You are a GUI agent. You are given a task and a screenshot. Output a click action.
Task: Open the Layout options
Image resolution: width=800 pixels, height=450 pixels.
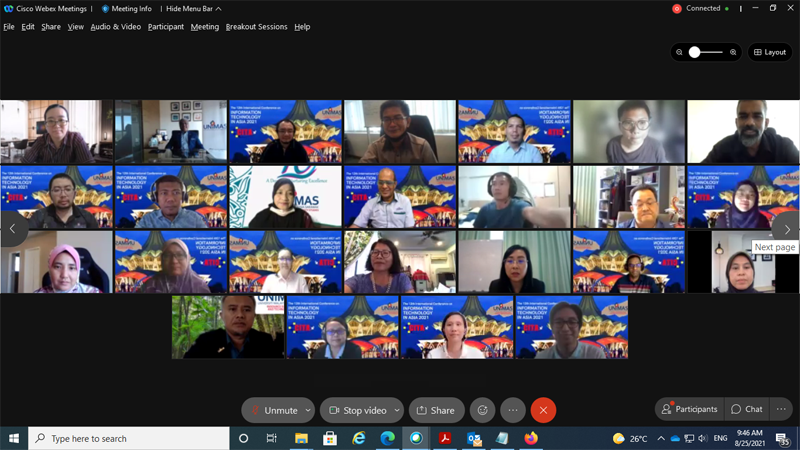tap(770, 52)
